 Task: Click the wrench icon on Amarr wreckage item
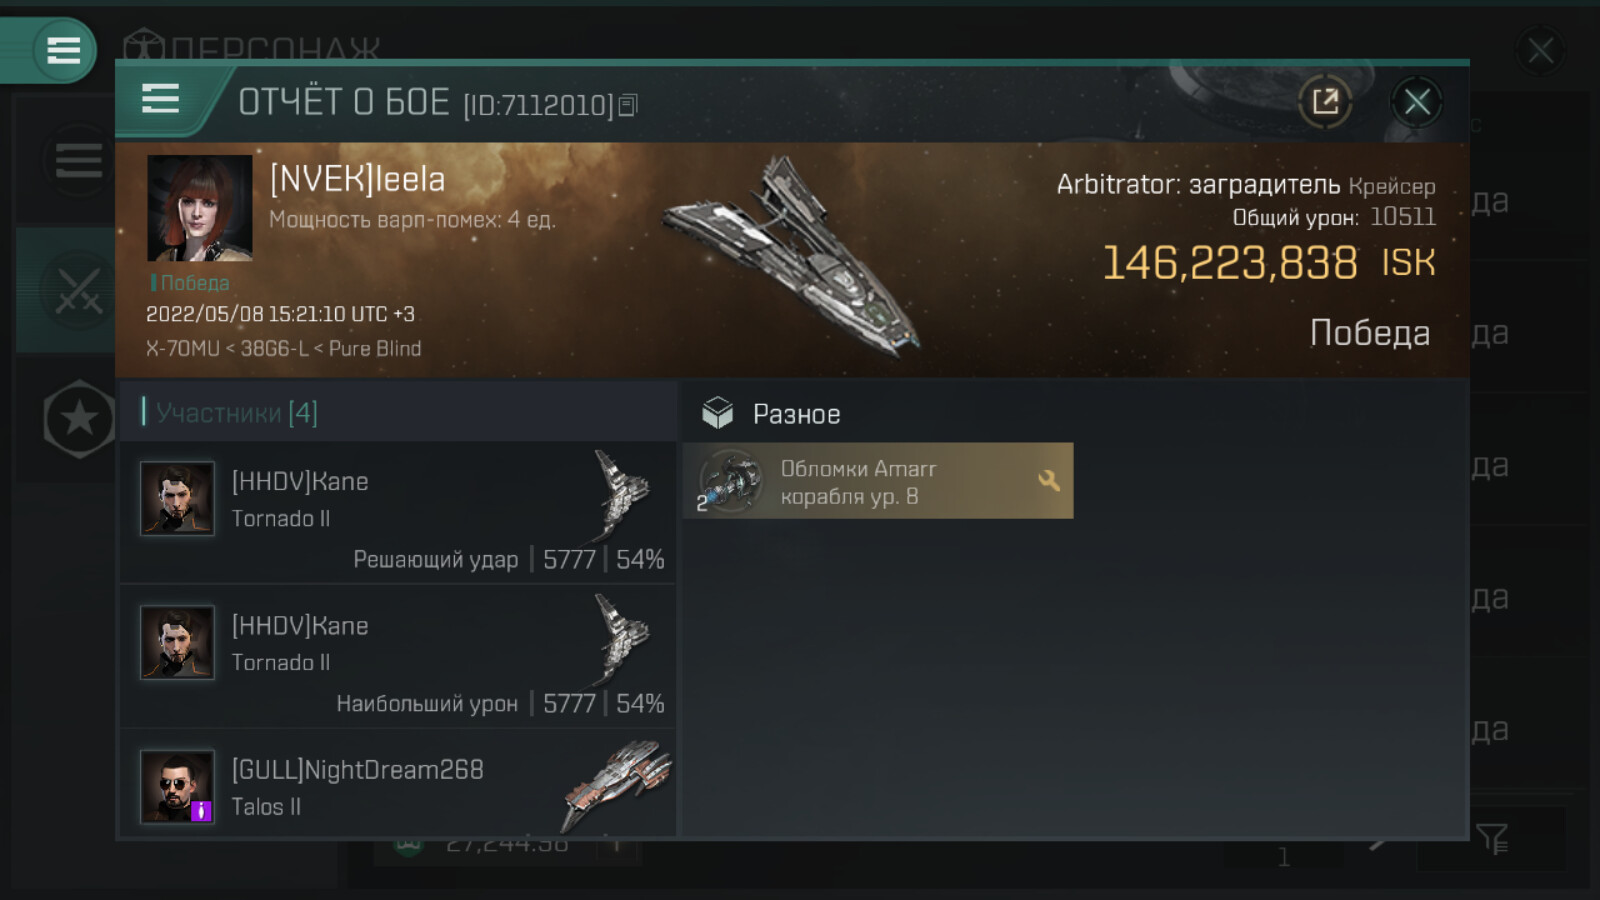(1048, 481)
